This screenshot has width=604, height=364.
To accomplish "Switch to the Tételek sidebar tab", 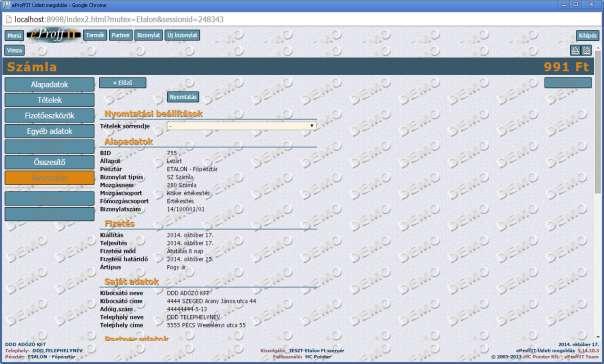I will click(x=49, y=100).
